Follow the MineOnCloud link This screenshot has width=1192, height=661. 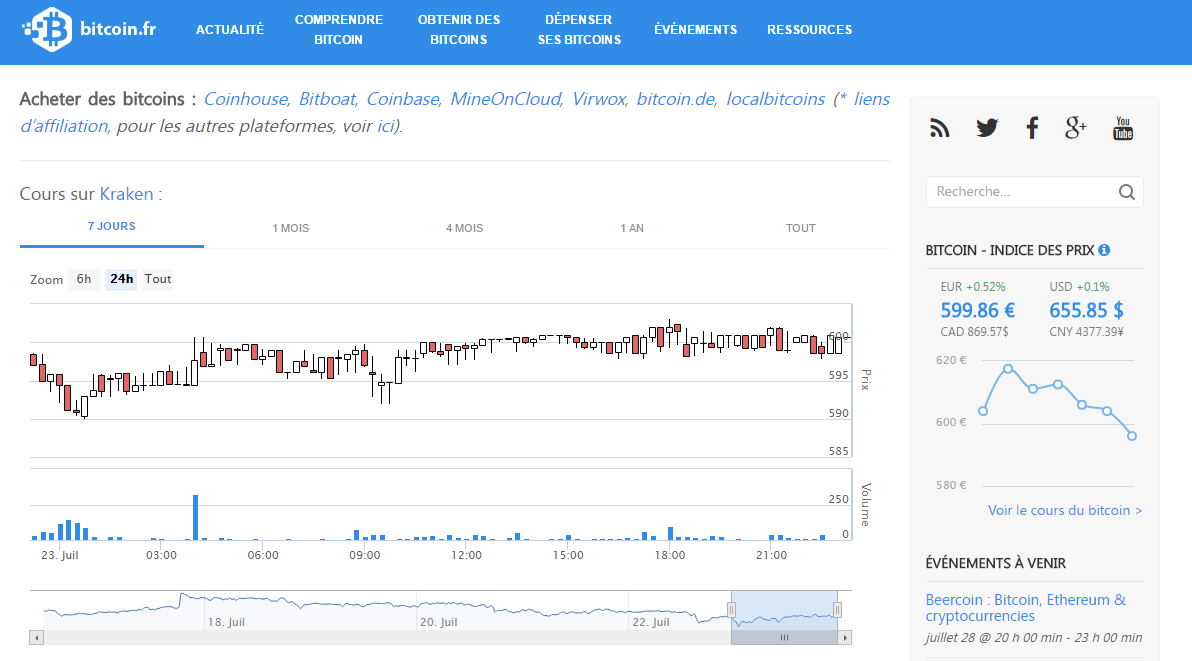click(506, 100)
